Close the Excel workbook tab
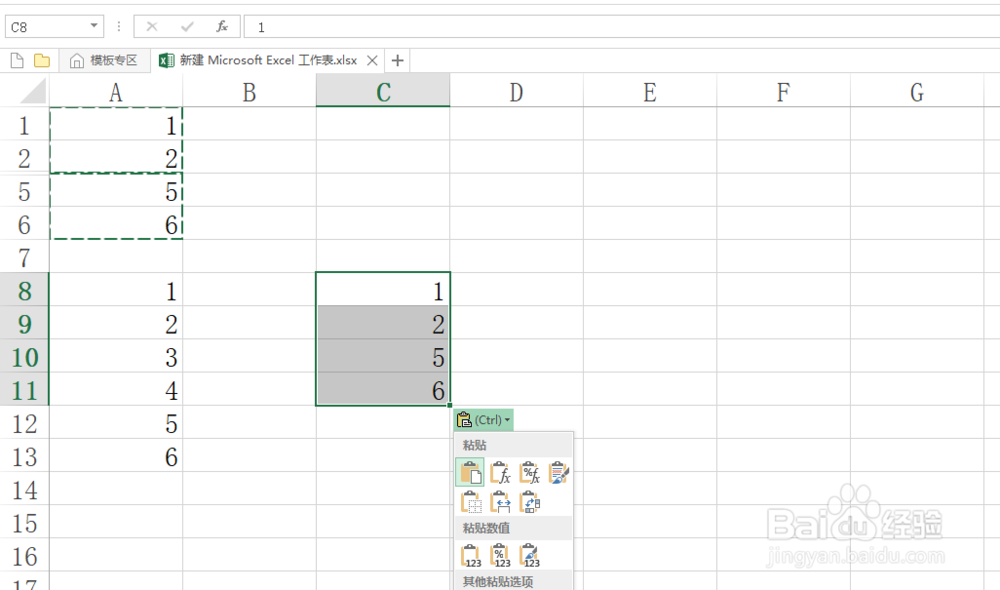This screenshot has height=590, width=1000. [372, 61]
